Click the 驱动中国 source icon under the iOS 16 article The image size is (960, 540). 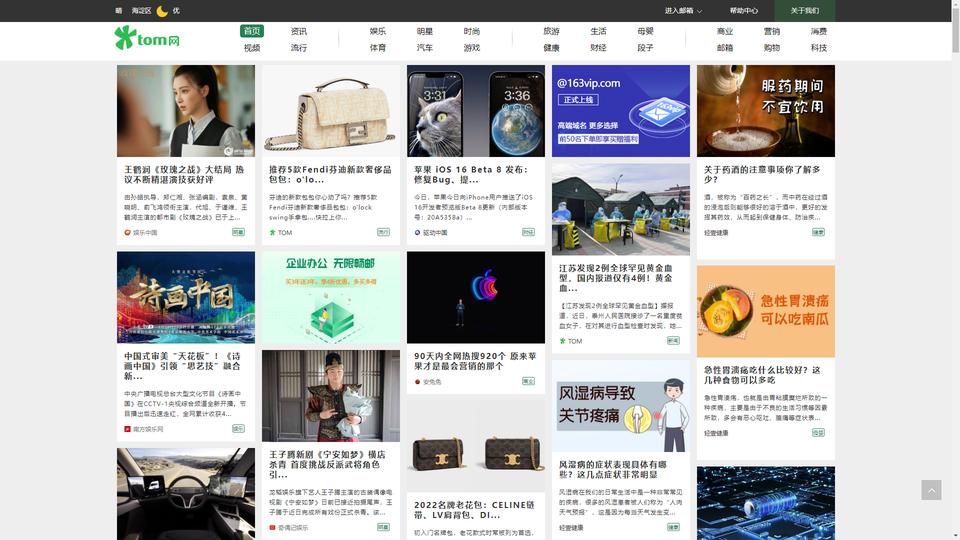(x=418, y=233)
